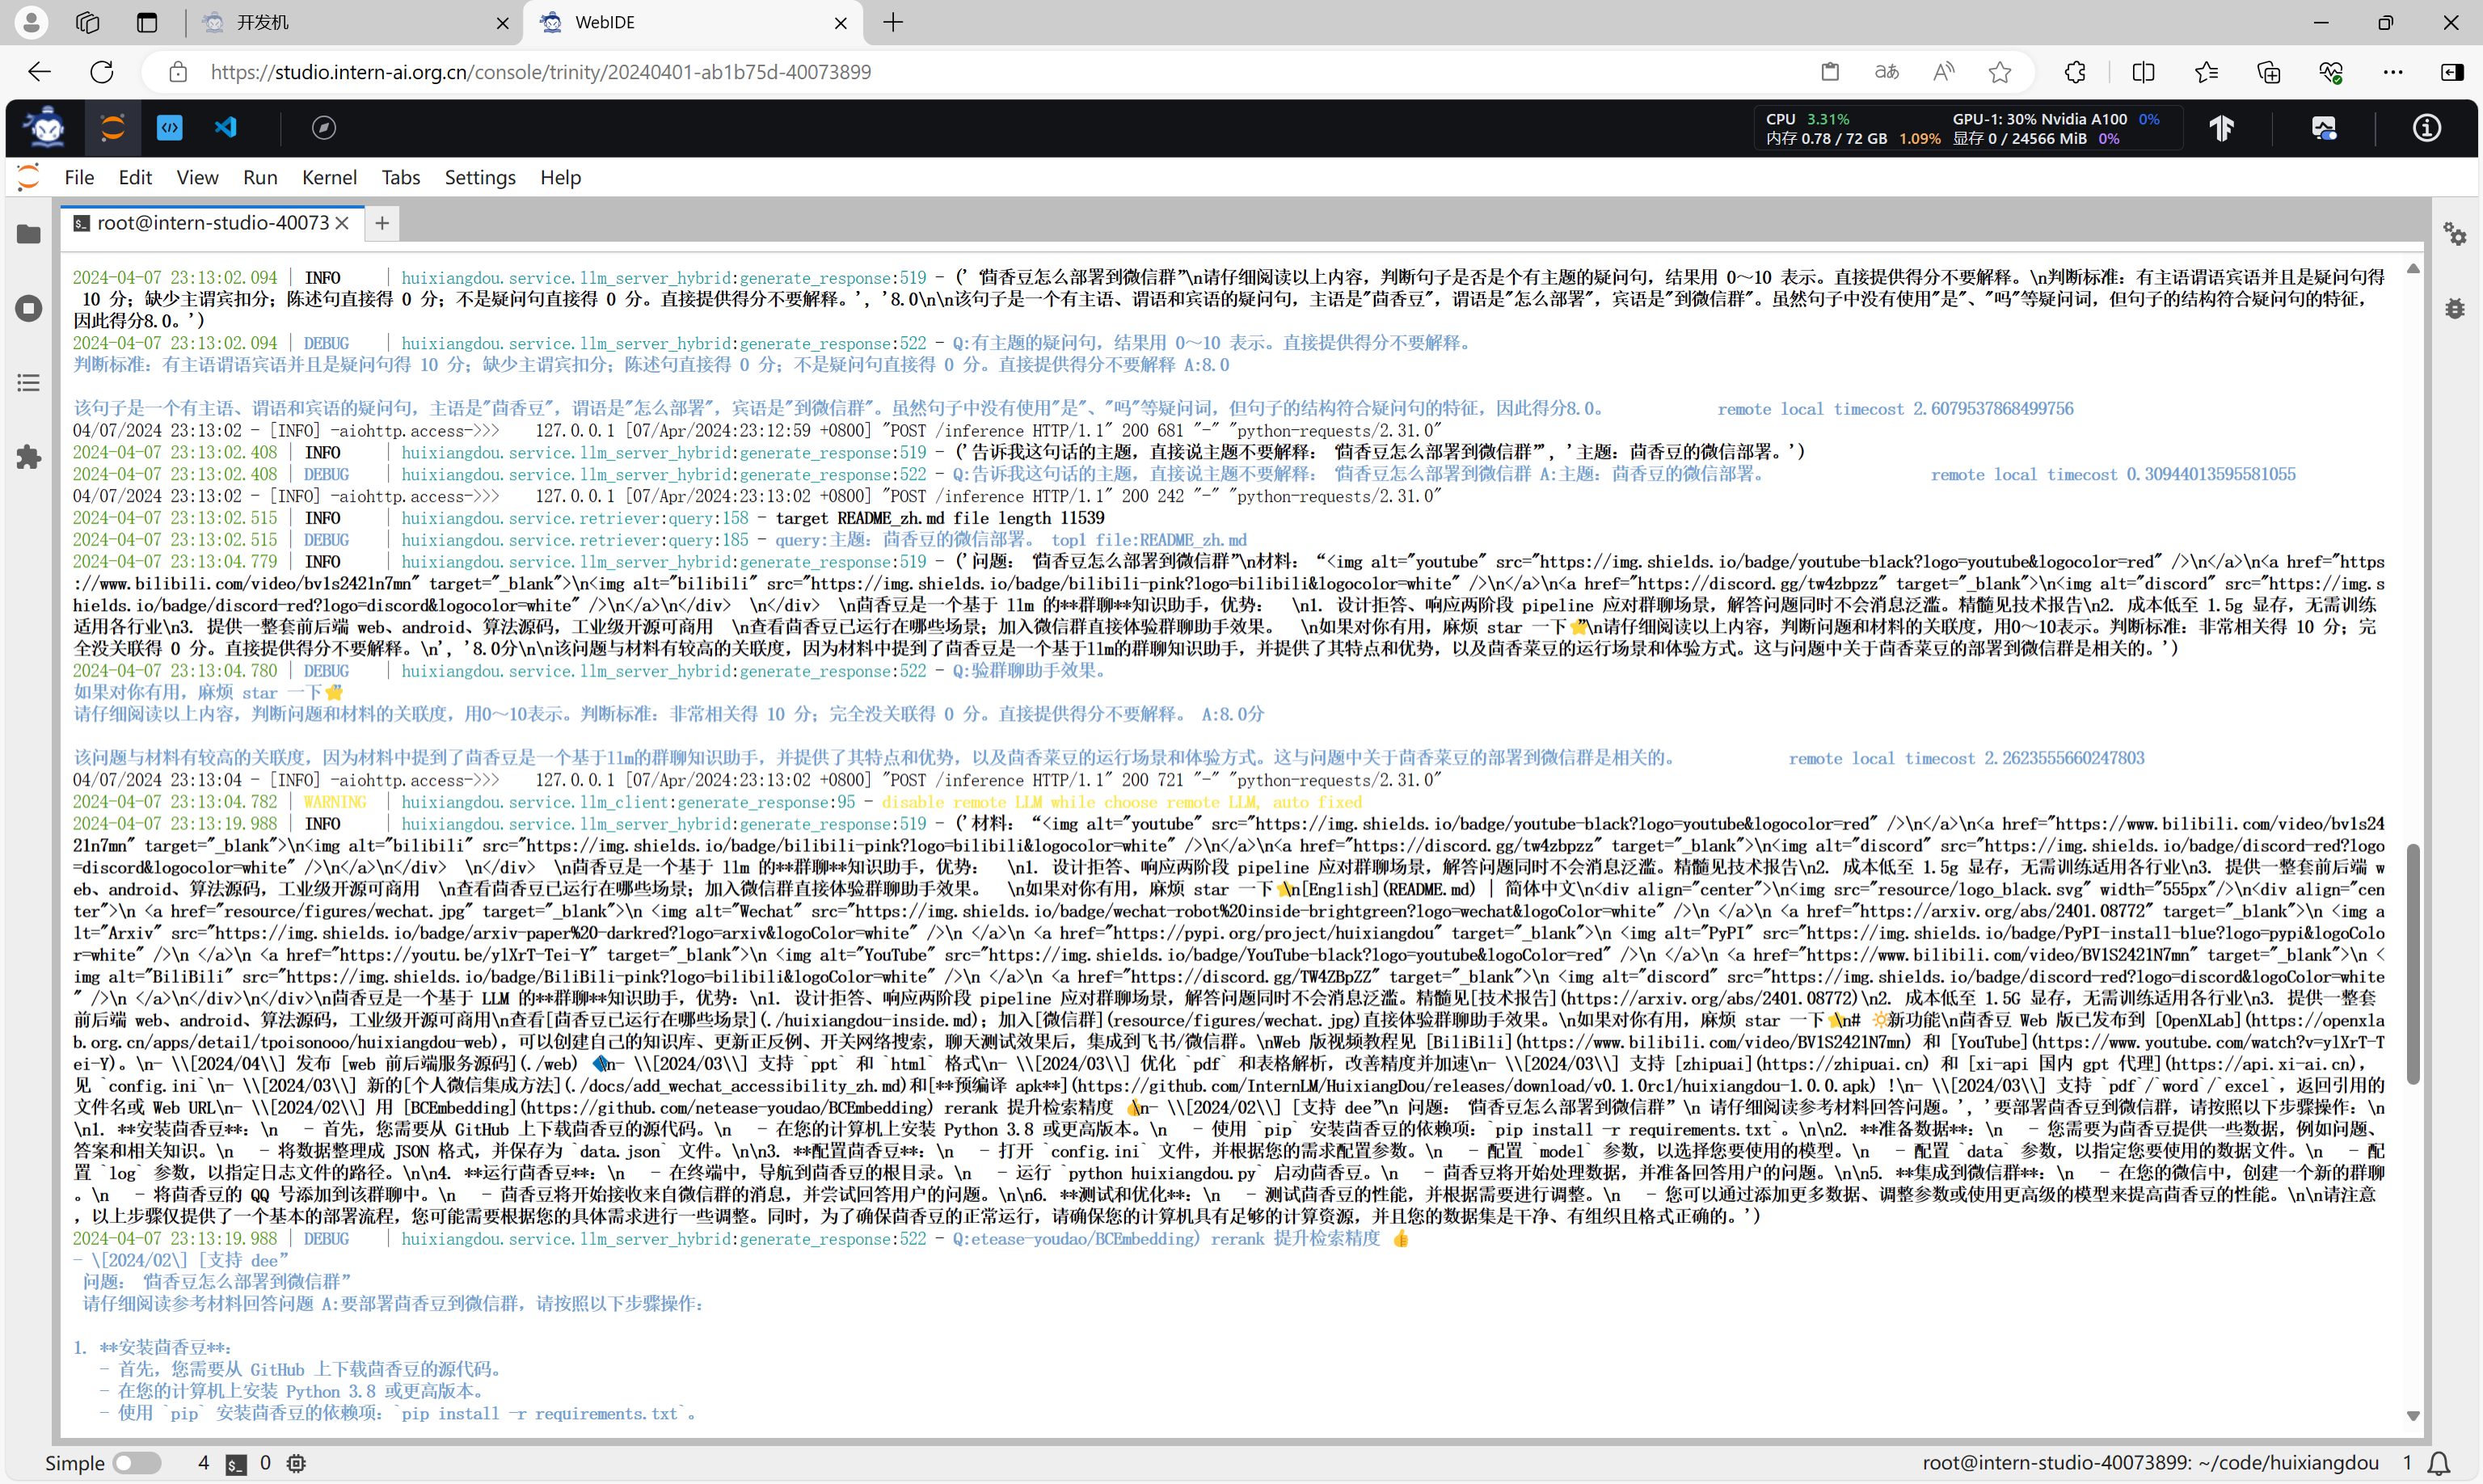Toggle browser split screen icon
The width and height of the screenshot is (2483, 1484).
(2143, 72)
